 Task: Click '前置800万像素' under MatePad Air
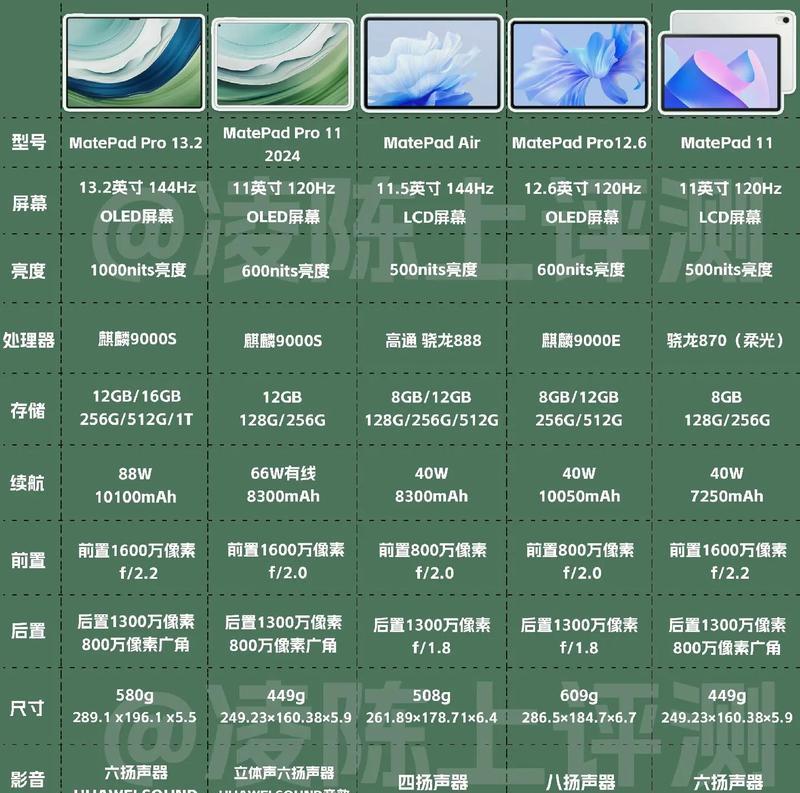[433, 550]
